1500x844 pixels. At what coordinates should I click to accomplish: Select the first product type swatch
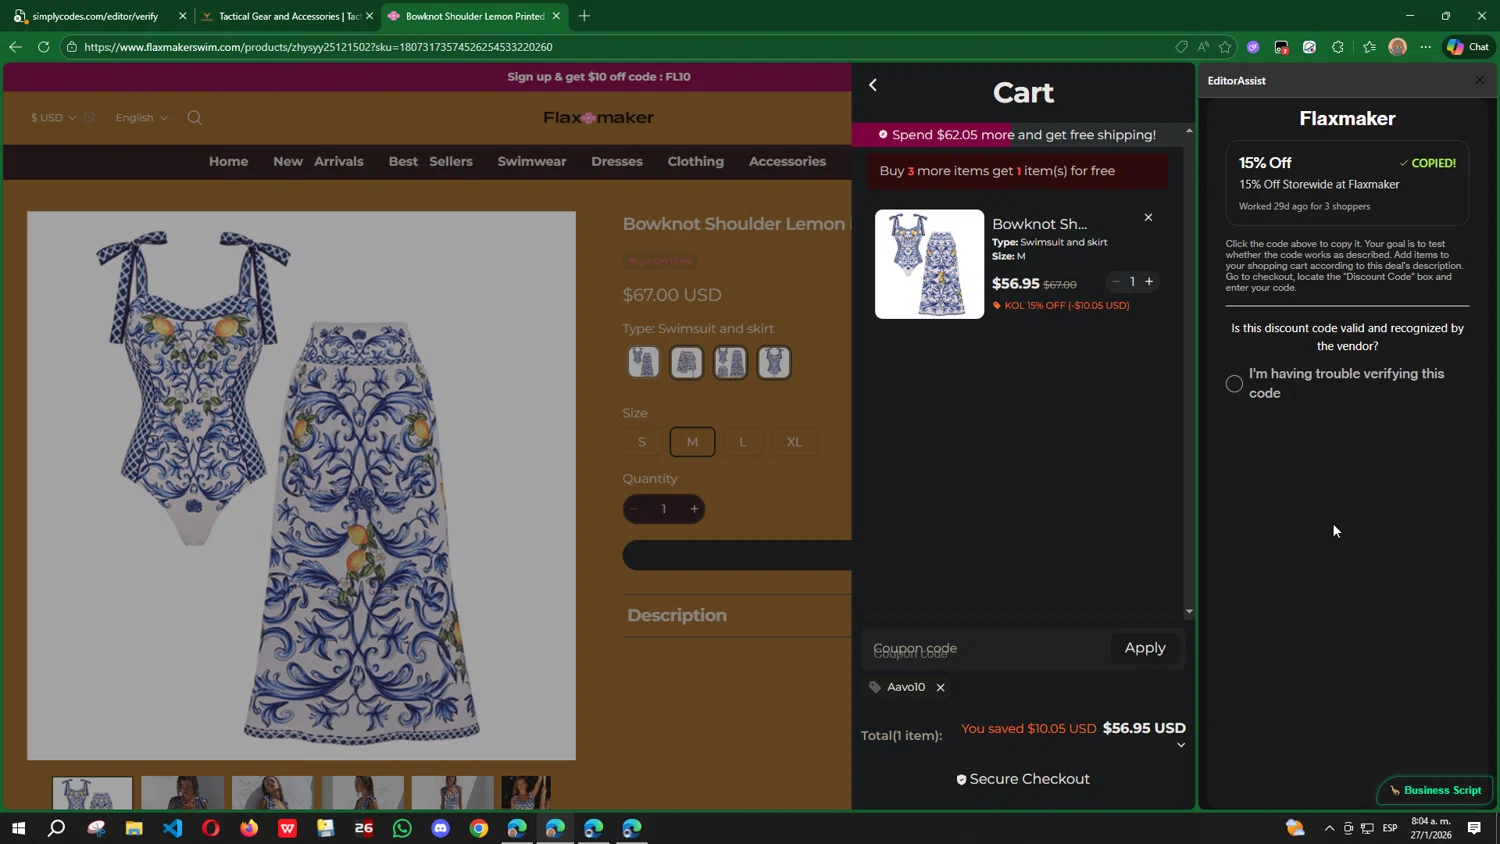tap(643, 362)
